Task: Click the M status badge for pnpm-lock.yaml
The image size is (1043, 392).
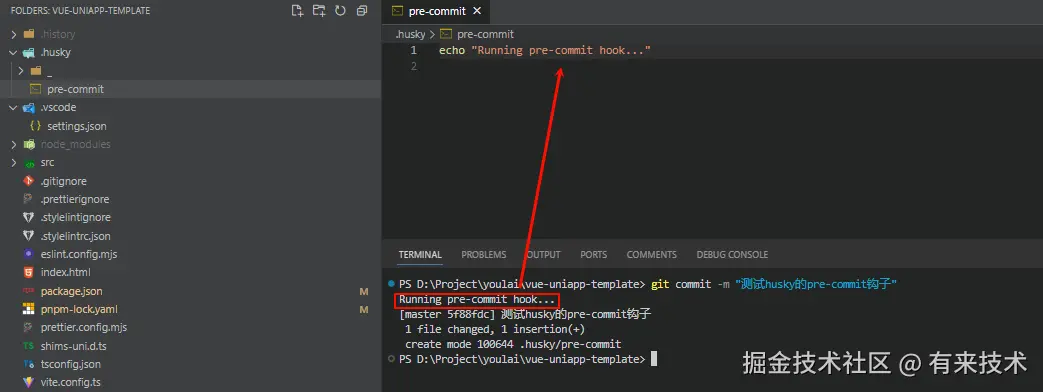Action: click(364, 309)
